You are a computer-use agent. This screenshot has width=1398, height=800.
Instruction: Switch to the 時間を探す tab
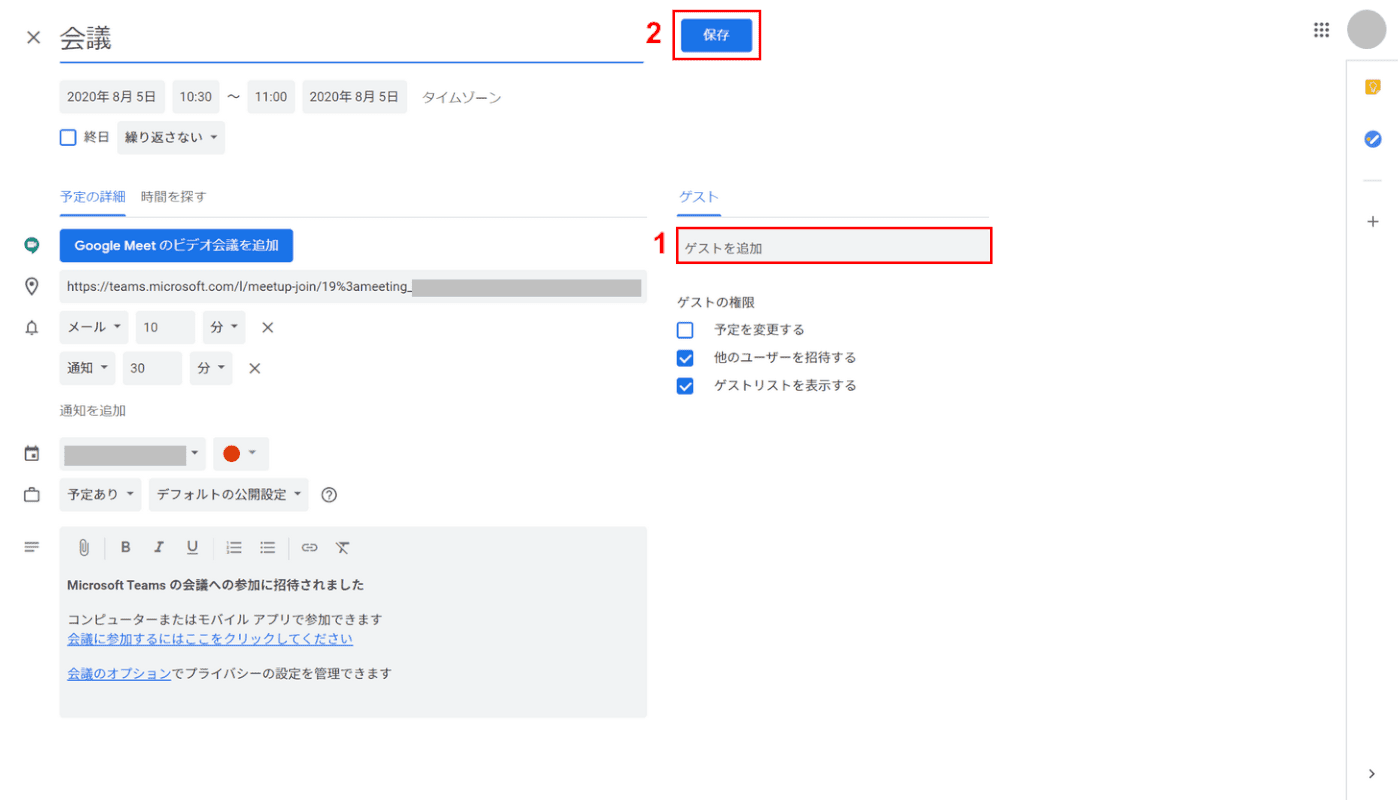pyautogui.click(x=174, y=197)
